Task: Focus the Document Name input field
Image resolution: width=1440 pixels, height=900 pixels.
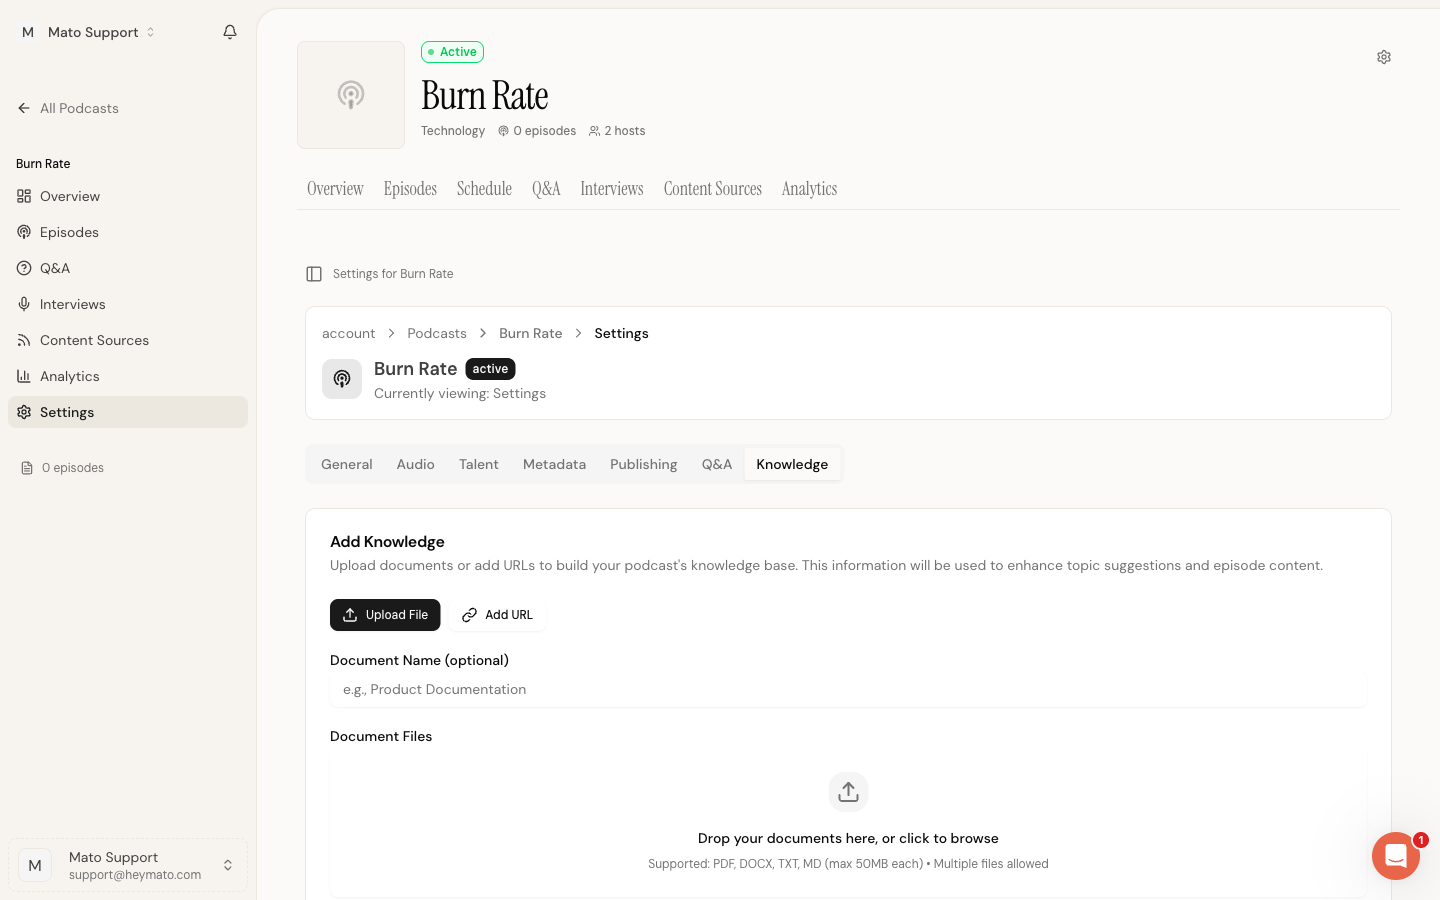Action: click(x=848, y=689)
